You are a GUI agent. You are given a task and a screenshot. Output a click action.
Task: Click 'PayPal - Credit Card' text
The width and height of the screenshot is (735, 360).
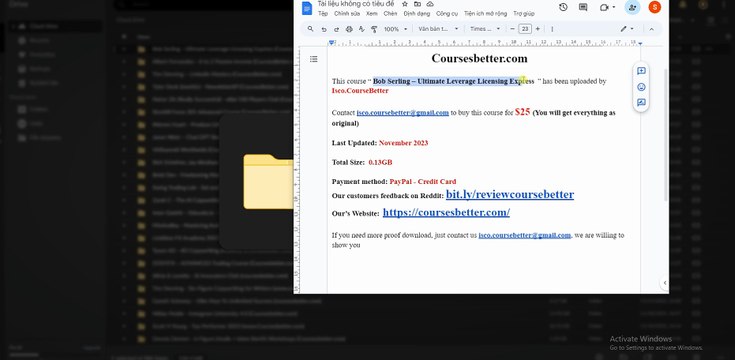423,181
